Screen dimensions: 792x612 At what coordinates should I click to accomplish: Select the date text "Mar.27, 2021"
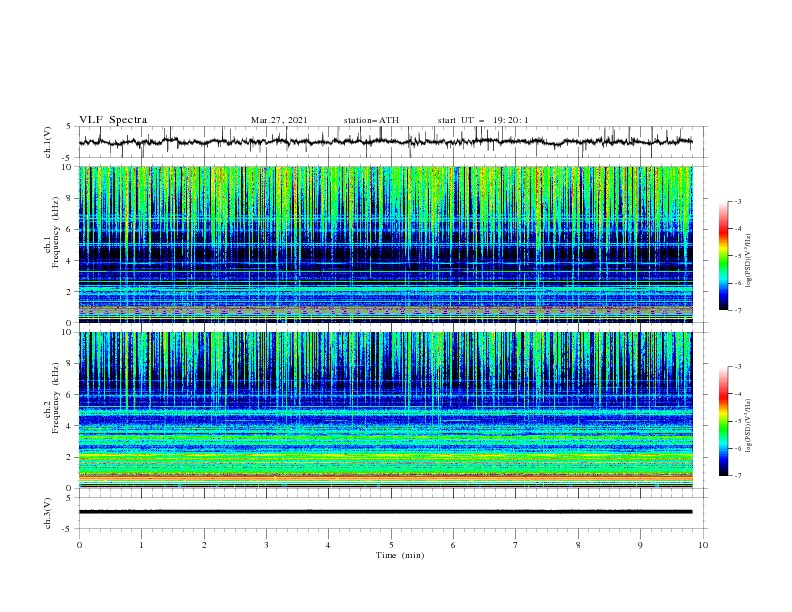279,120
